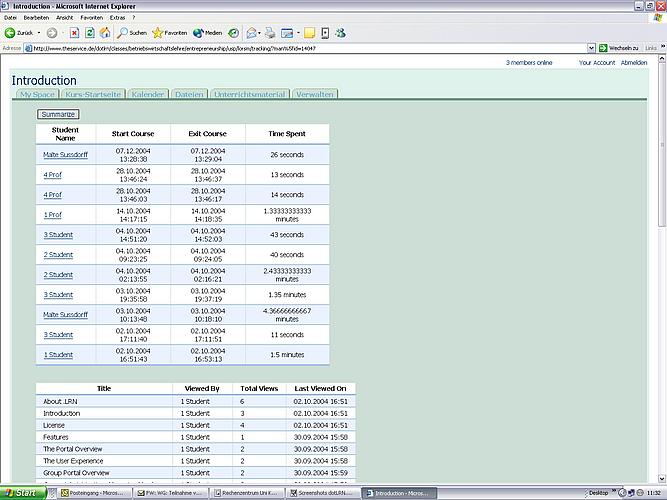Click the Abmelden logout link
Screen dimensions: 667x500
point(634,63)
